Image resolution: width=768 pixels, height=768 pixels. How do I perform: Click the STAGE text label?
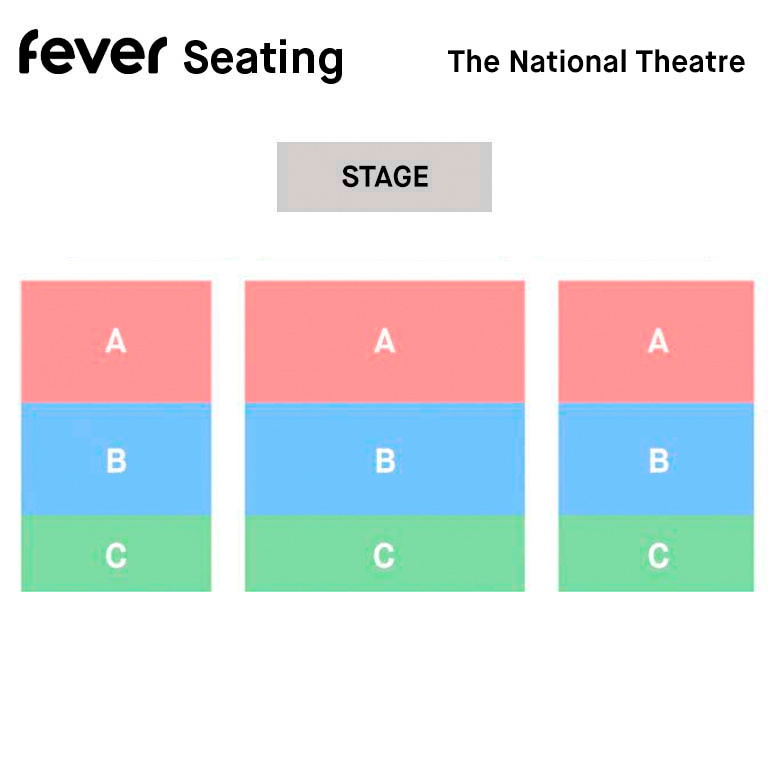[385, 177]
